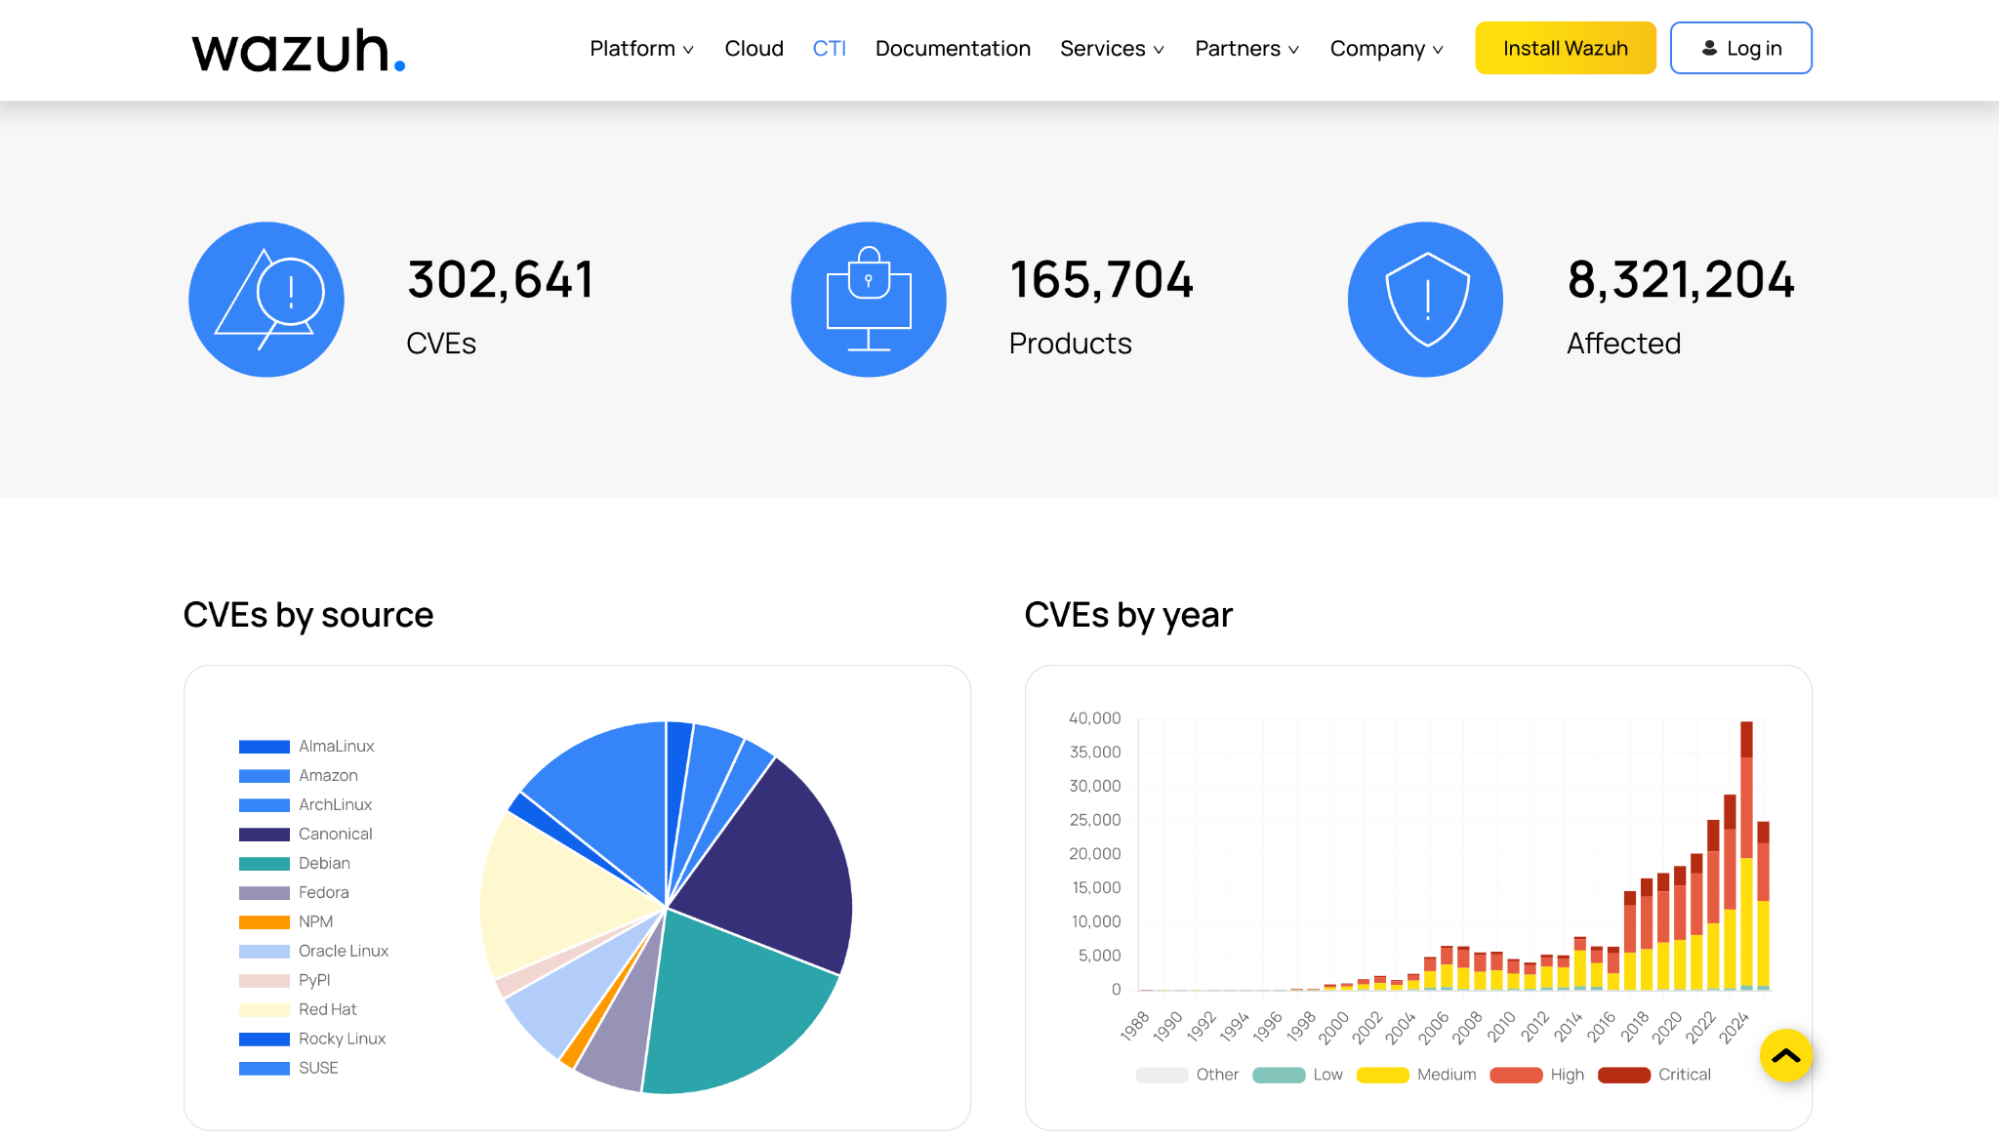
Task: Toggle the Medium severity legend item
Action: click(1416, 1075)
